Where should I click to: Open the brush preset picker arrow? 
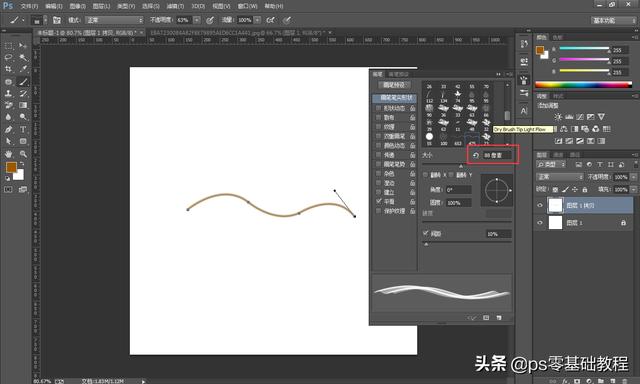45,20
